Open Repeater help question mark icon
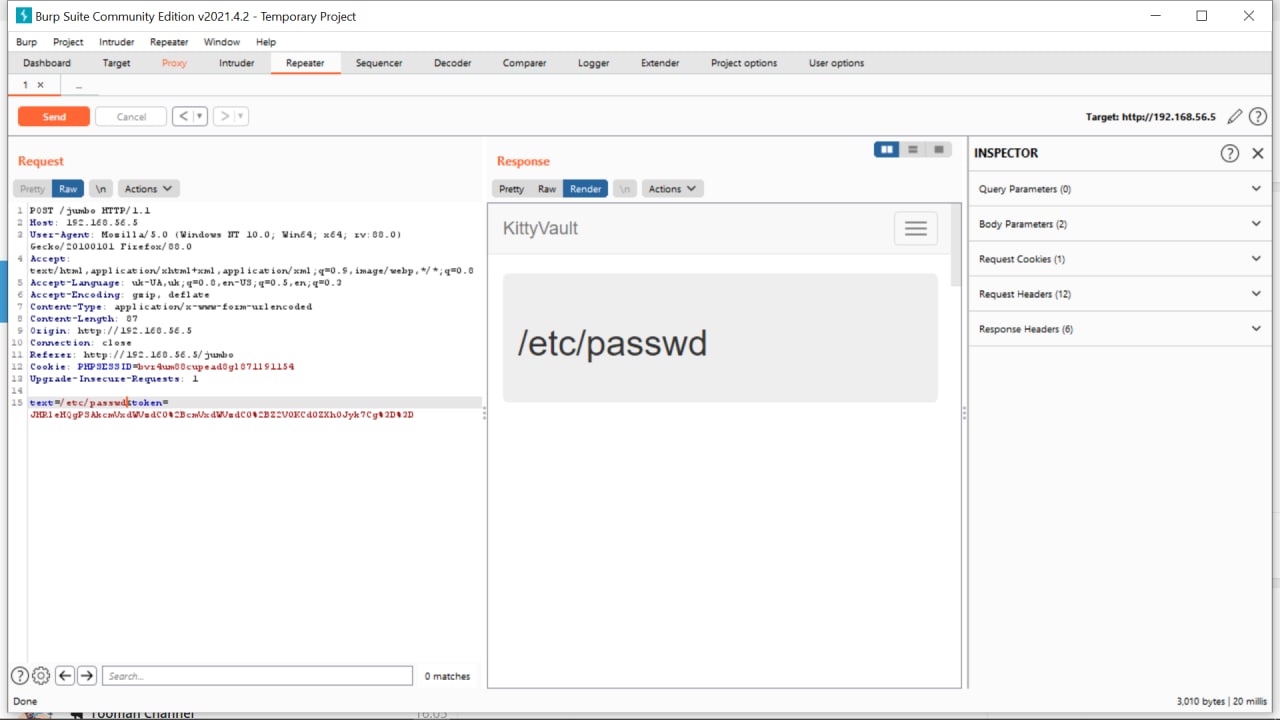The width and height of the screenshot is (1280, 720). [x=1258, y=117]
